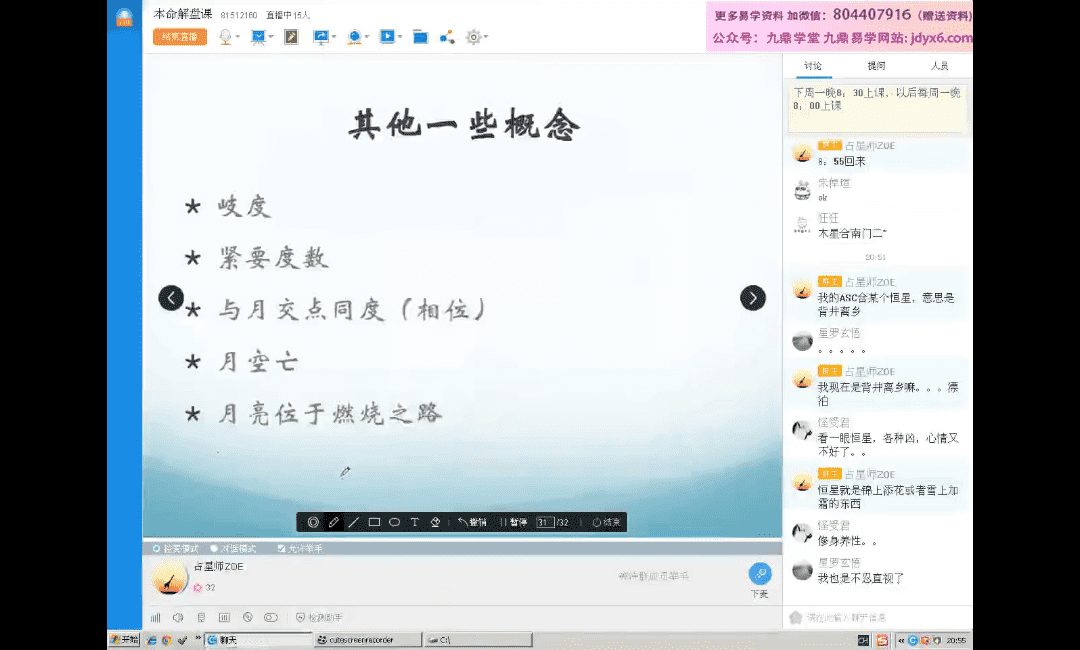The height and width of the screenshot is (650, 1080).
Task: Switch to the 提问 tab
Action: click(x=876, y=66)
